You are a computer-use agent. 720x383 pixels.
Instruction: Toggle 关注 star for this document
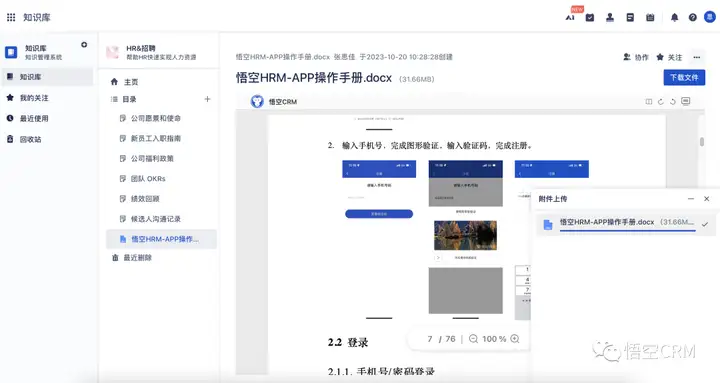669,57
